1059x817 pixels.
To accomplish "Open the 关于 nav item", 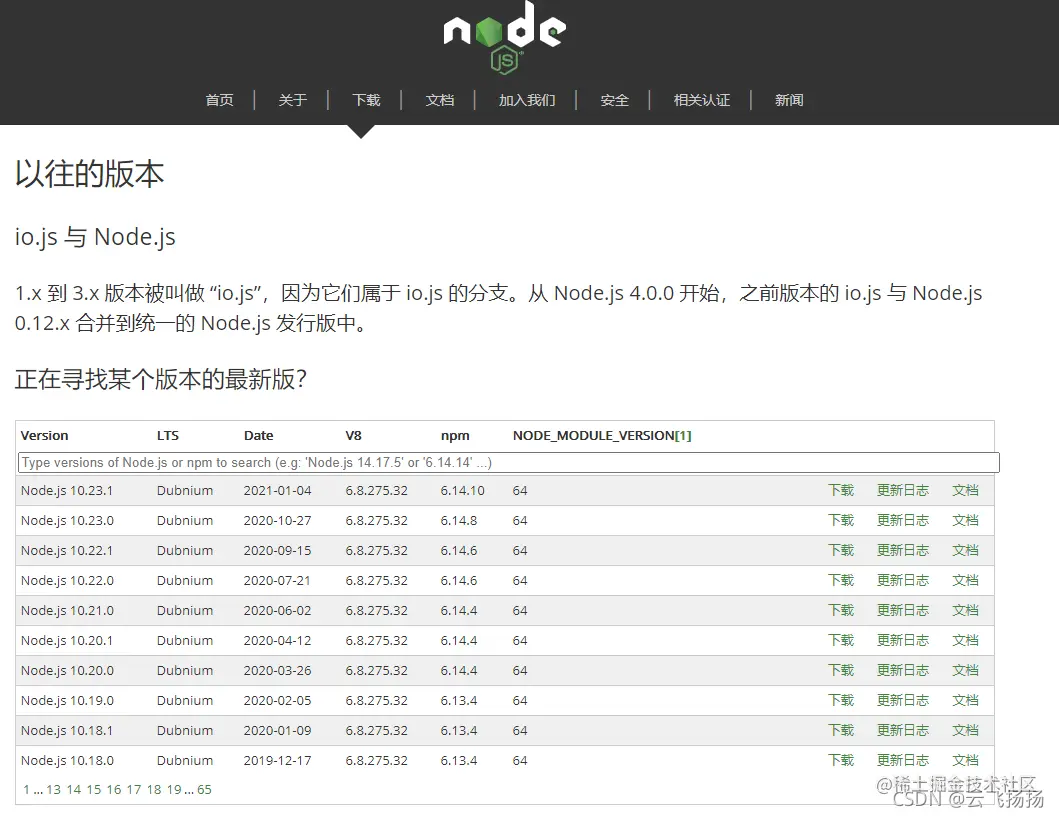I will click(292, 100).
